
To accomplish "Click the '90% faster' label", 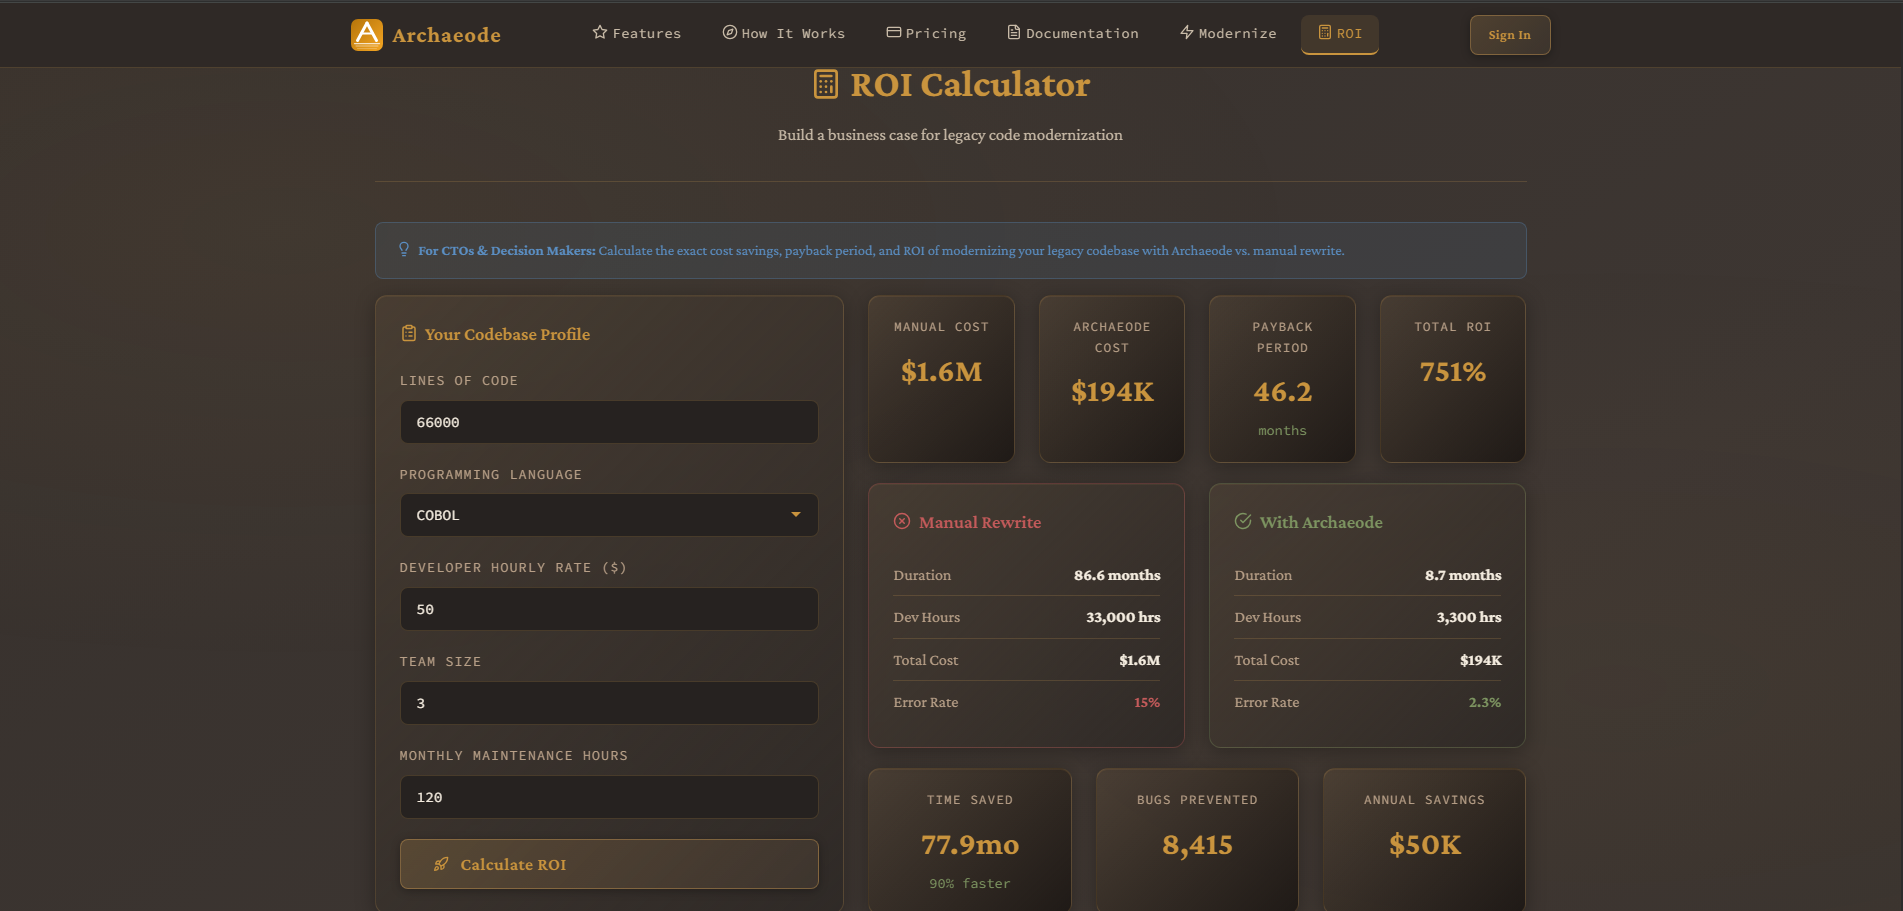I will [970, 883].
